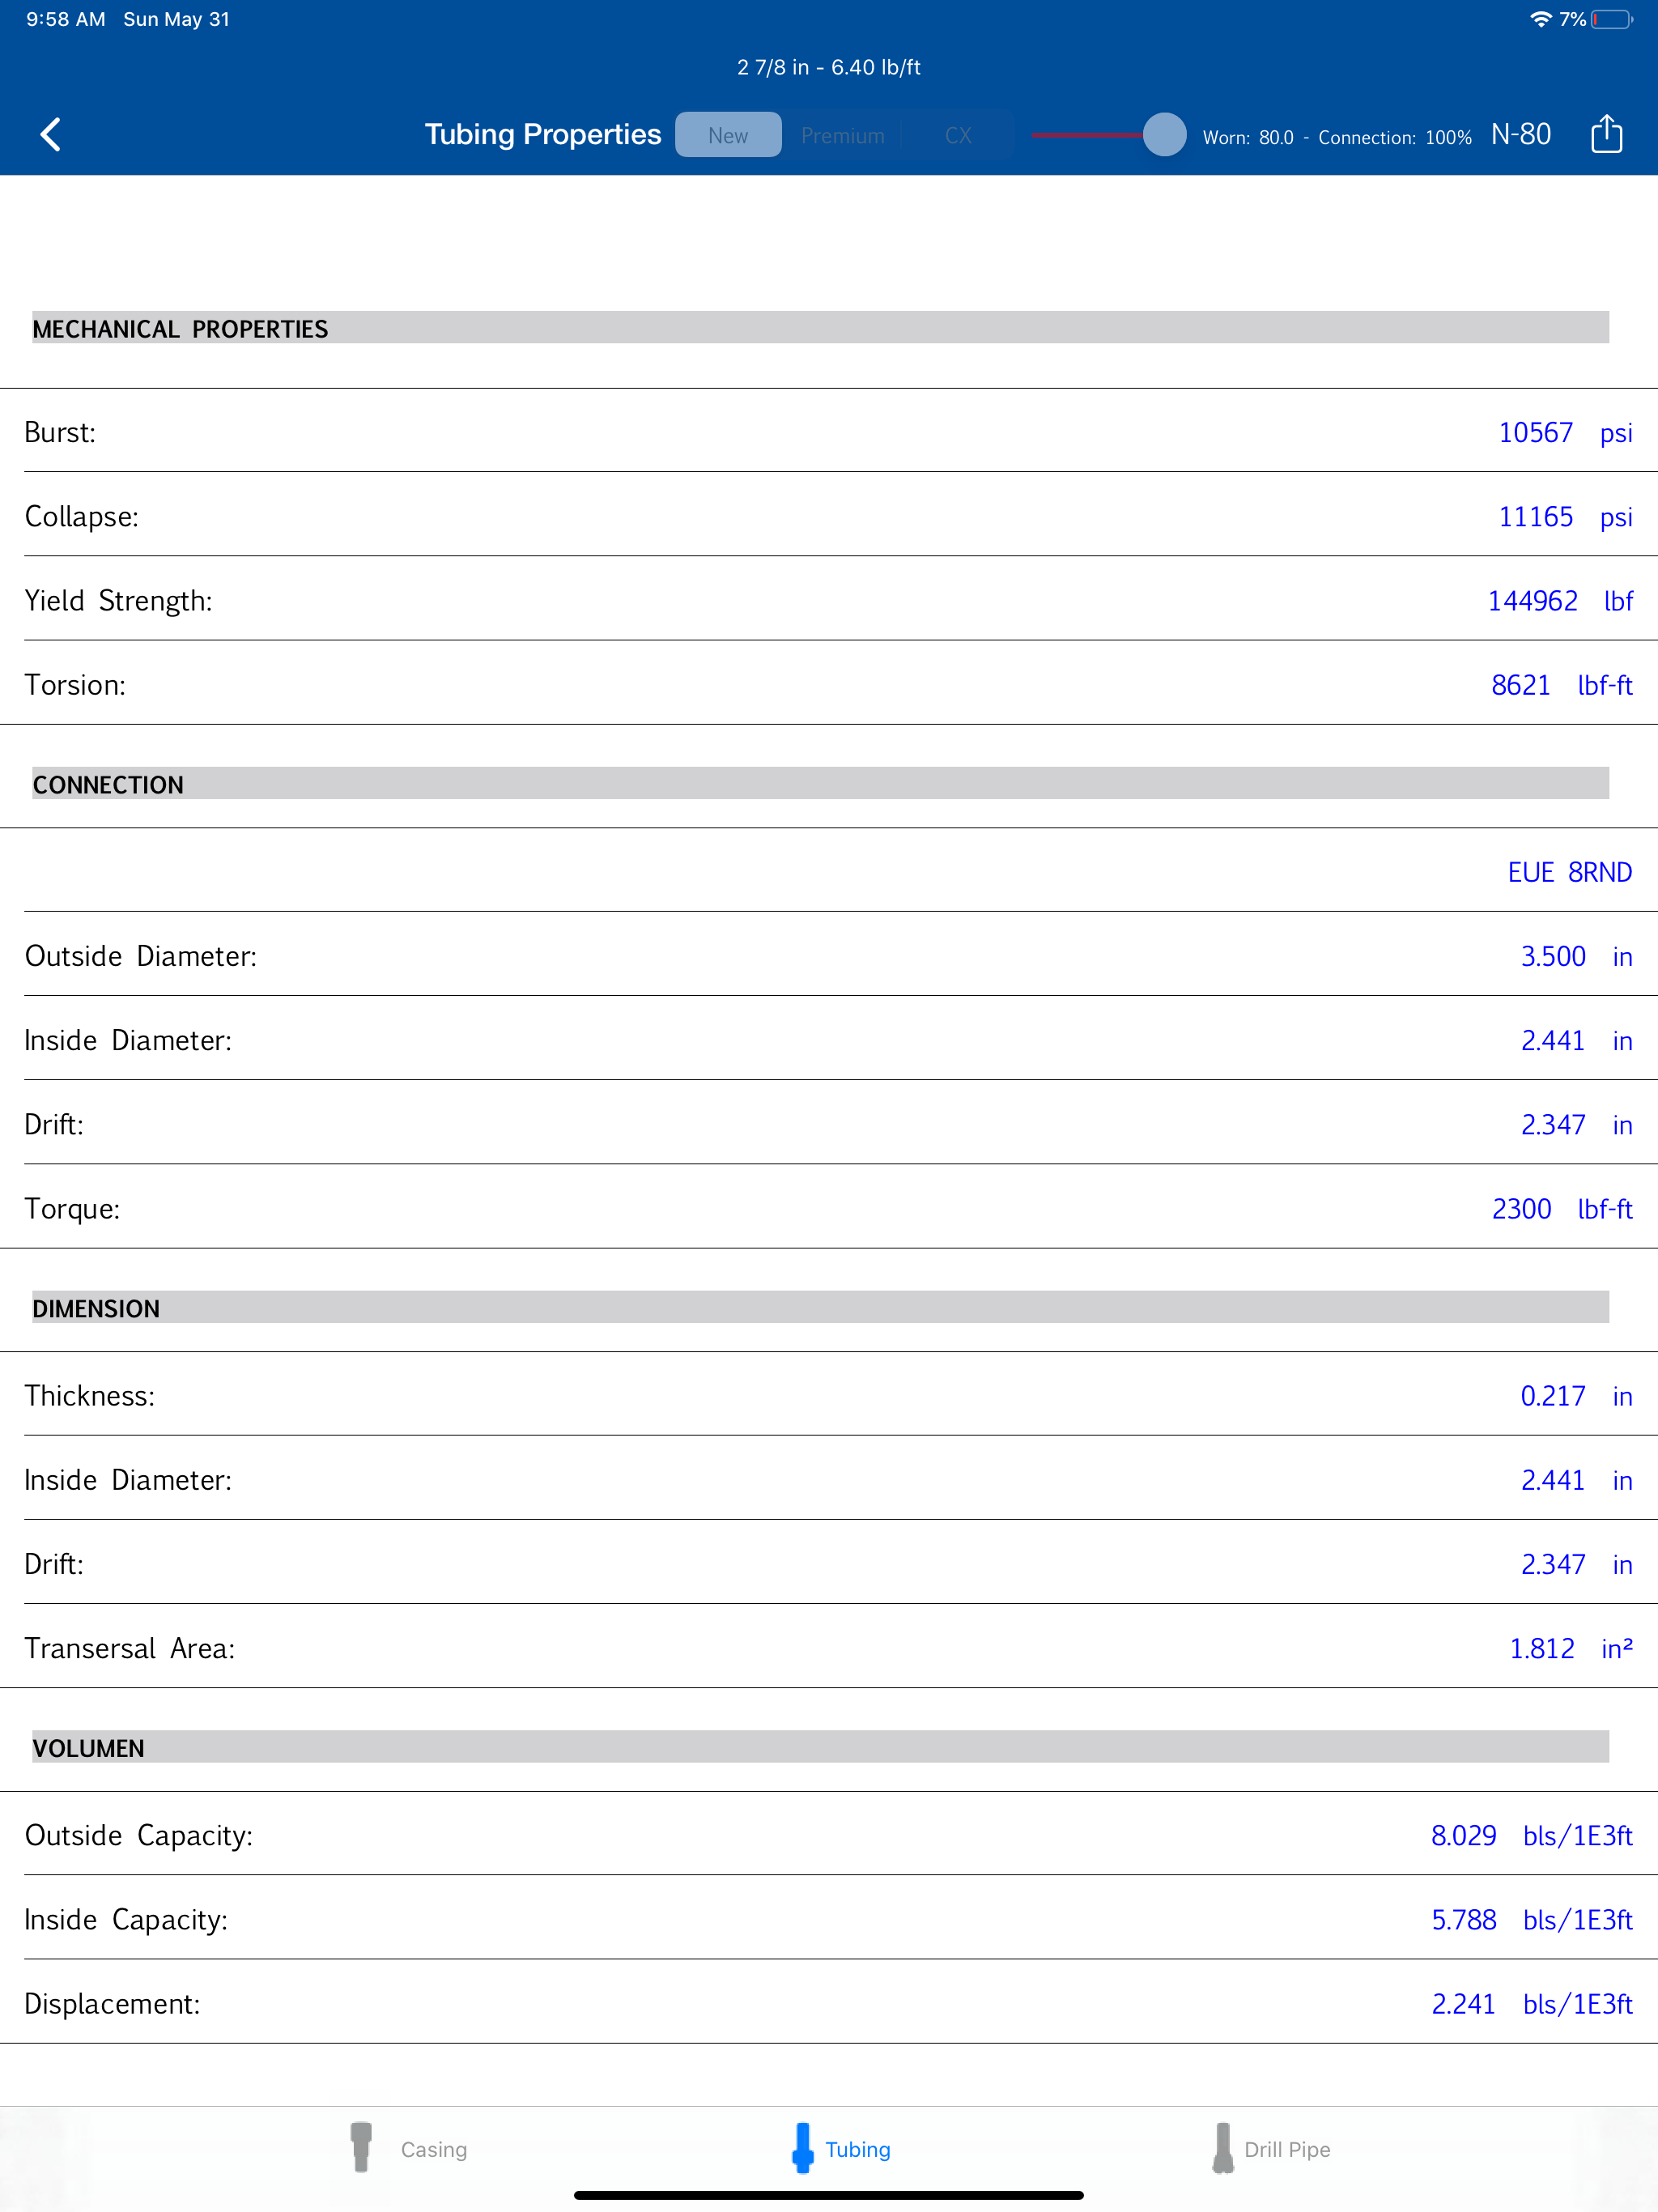Tap the battery indicator icon
The width and height of the screenshot is (1658, 2212).
(x=1612, y=19)
